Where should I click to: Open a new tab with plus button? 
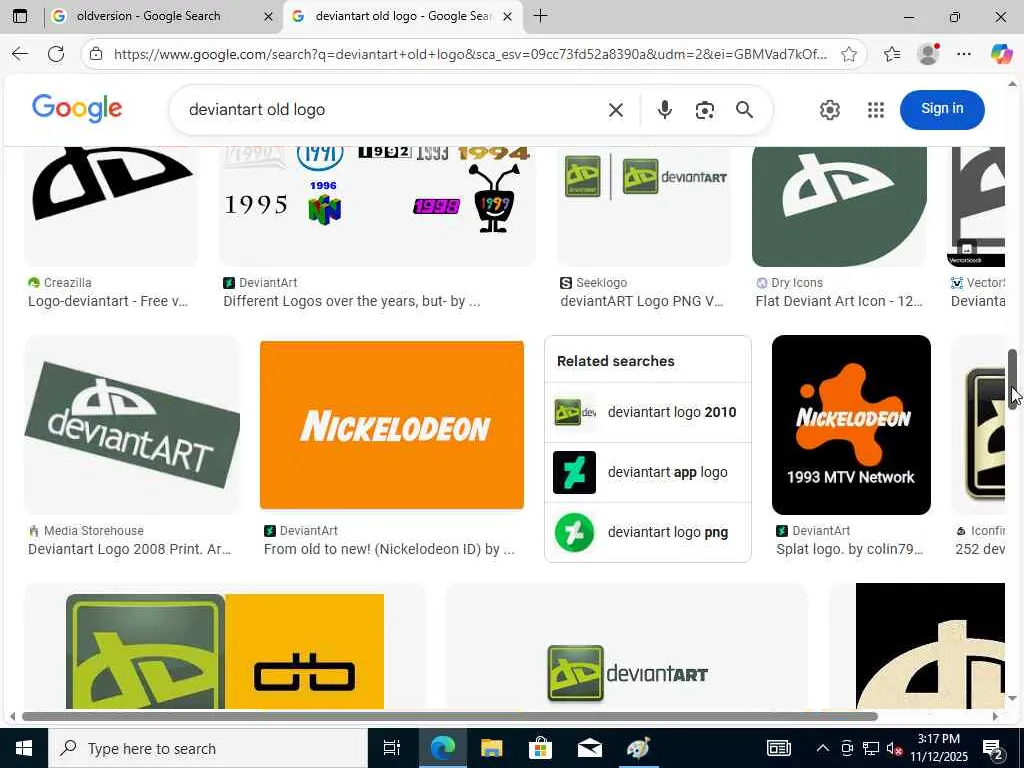coord(540,16)
